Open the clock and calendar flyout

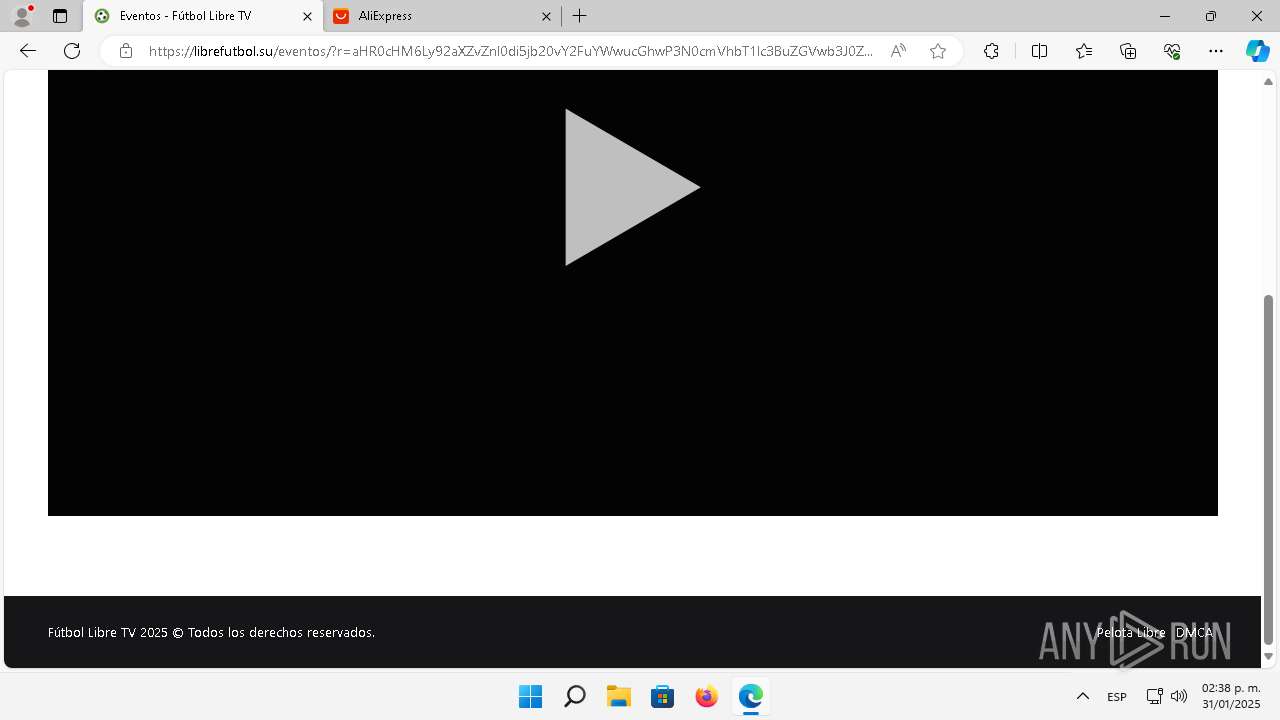click(1231, 696)
